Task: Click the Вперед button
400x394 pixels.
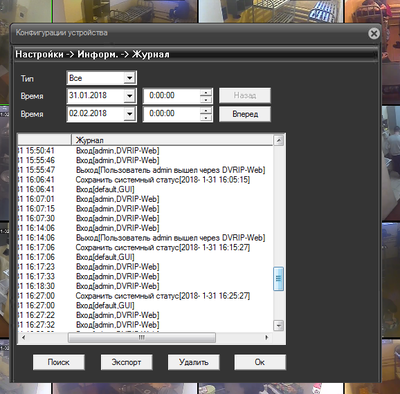Action: [245, 114]
